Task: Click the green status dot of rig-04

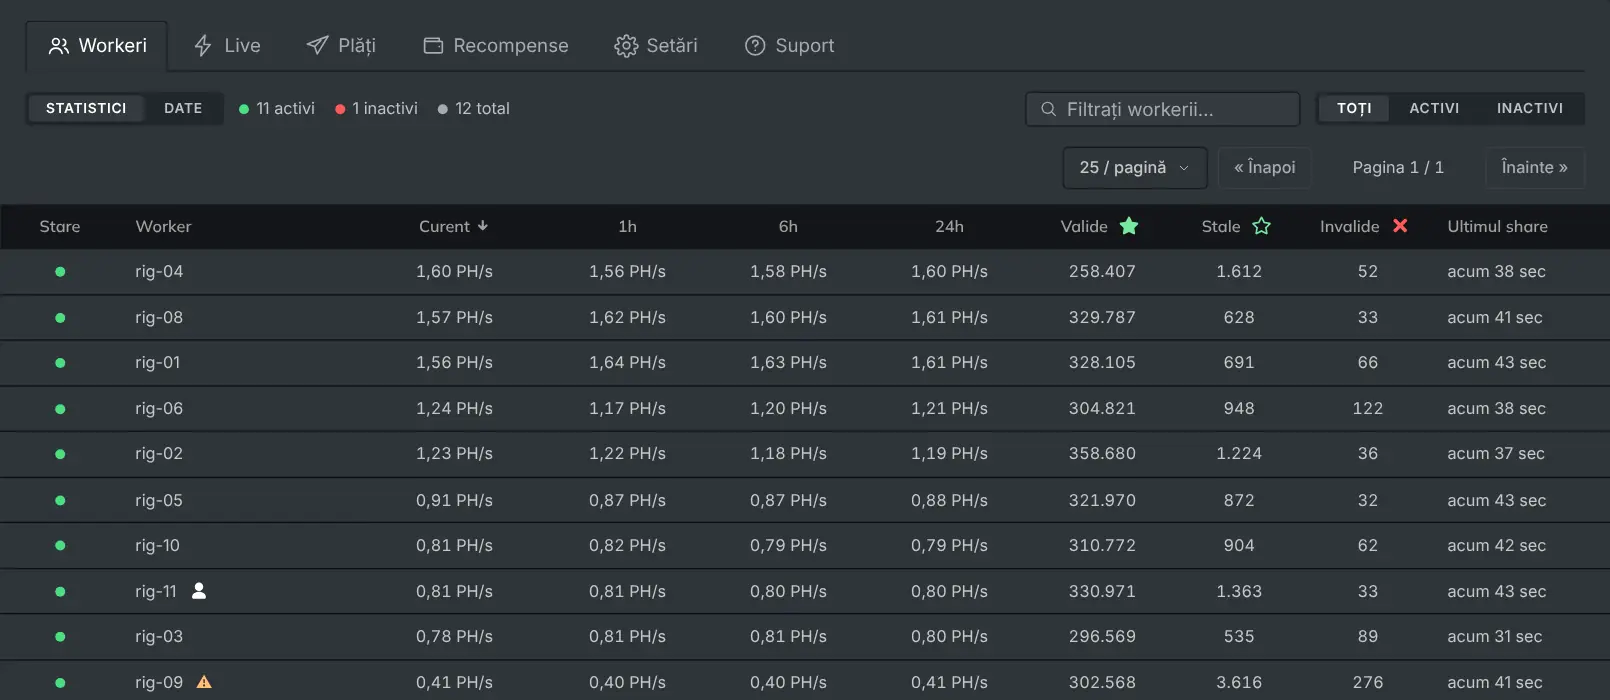Action: coord(60,272)
